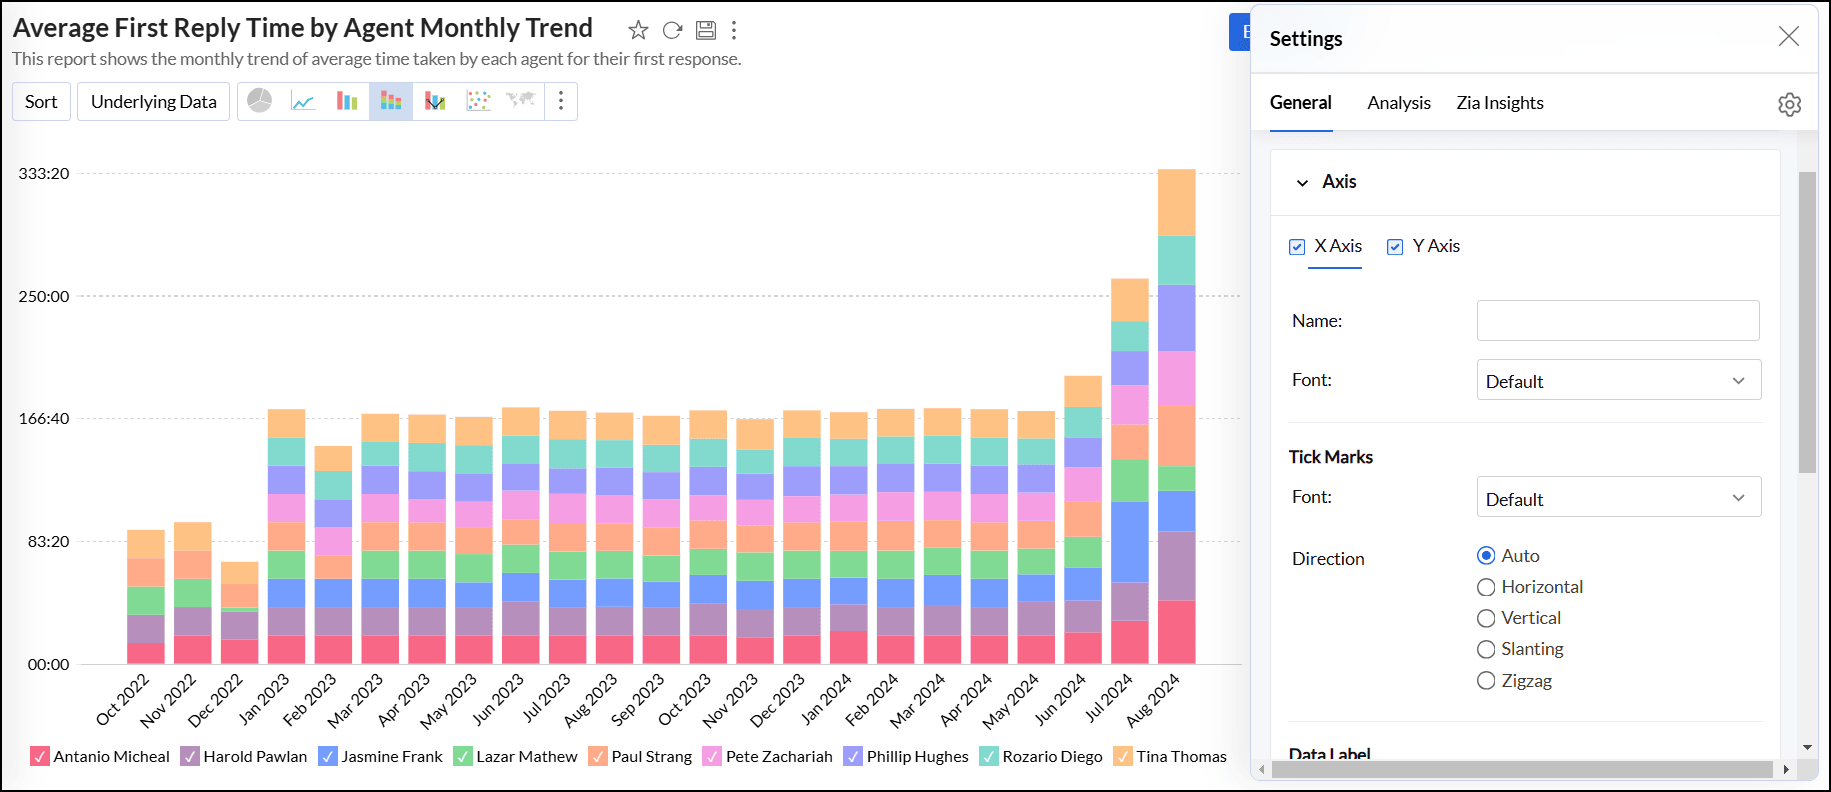The height and width of the screenshot is (792, 1831).
Task: Select the stacked bar chart icon
Action: pos(391,101)
